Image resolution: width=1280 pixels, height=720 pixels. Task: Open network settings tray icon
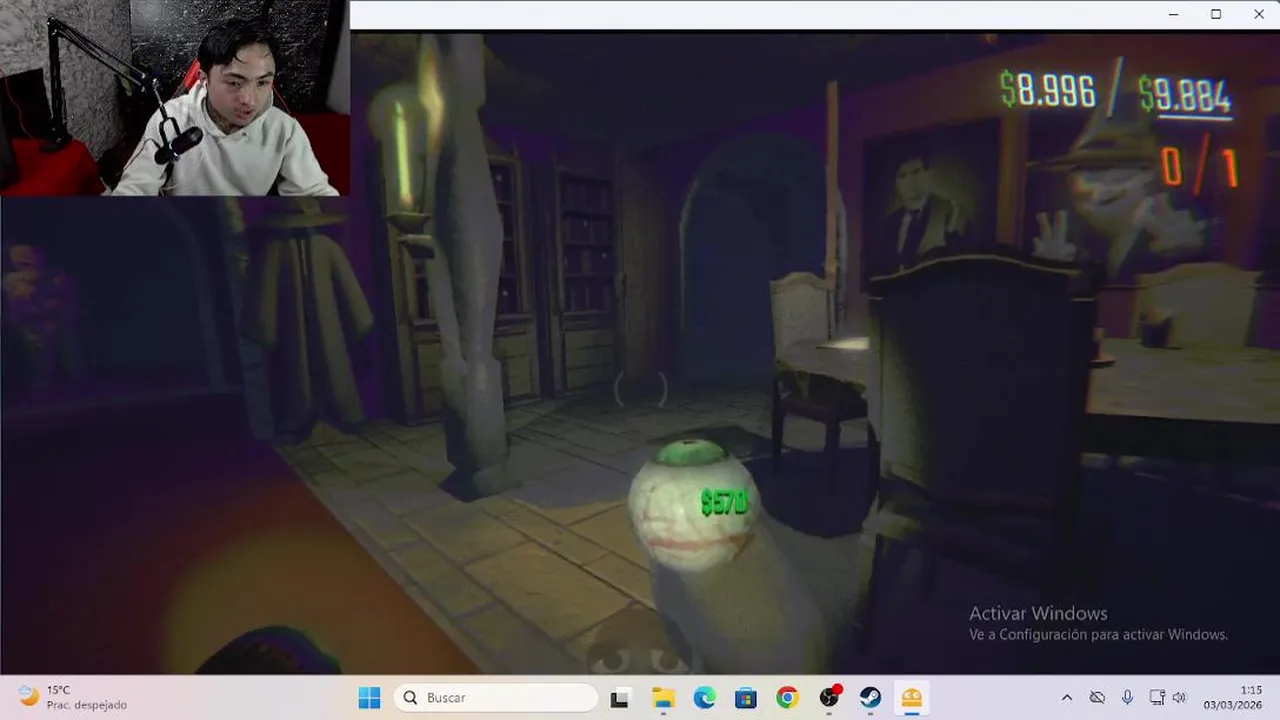click(x=1157, y=697)
